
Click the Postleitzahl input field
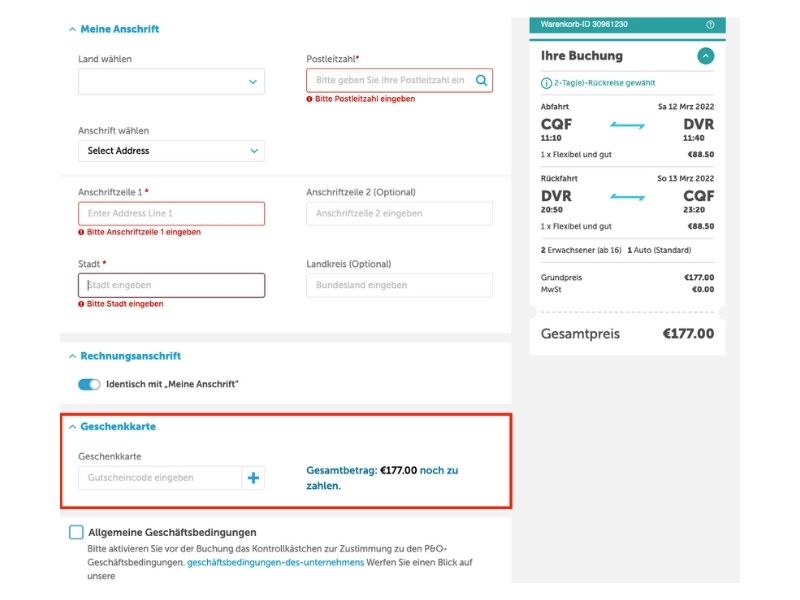388,80
